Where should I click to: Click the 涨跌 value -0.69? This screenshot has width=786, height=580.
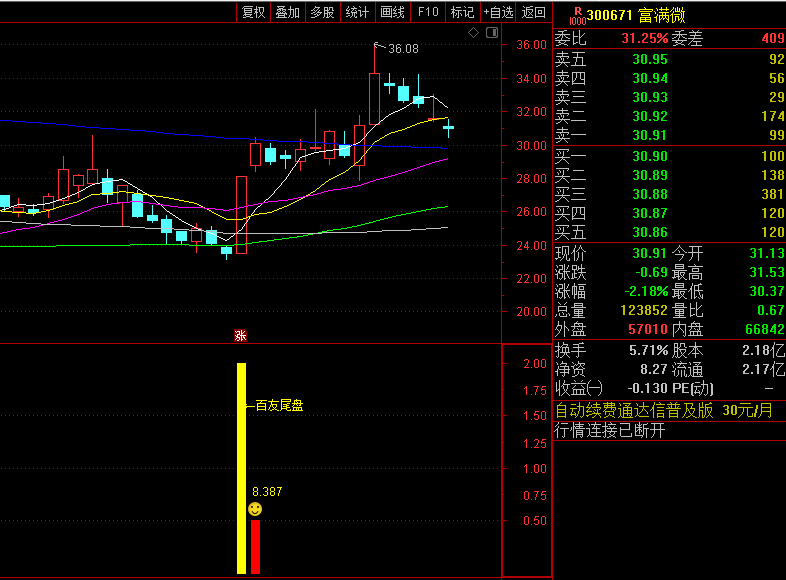(652, 273)
